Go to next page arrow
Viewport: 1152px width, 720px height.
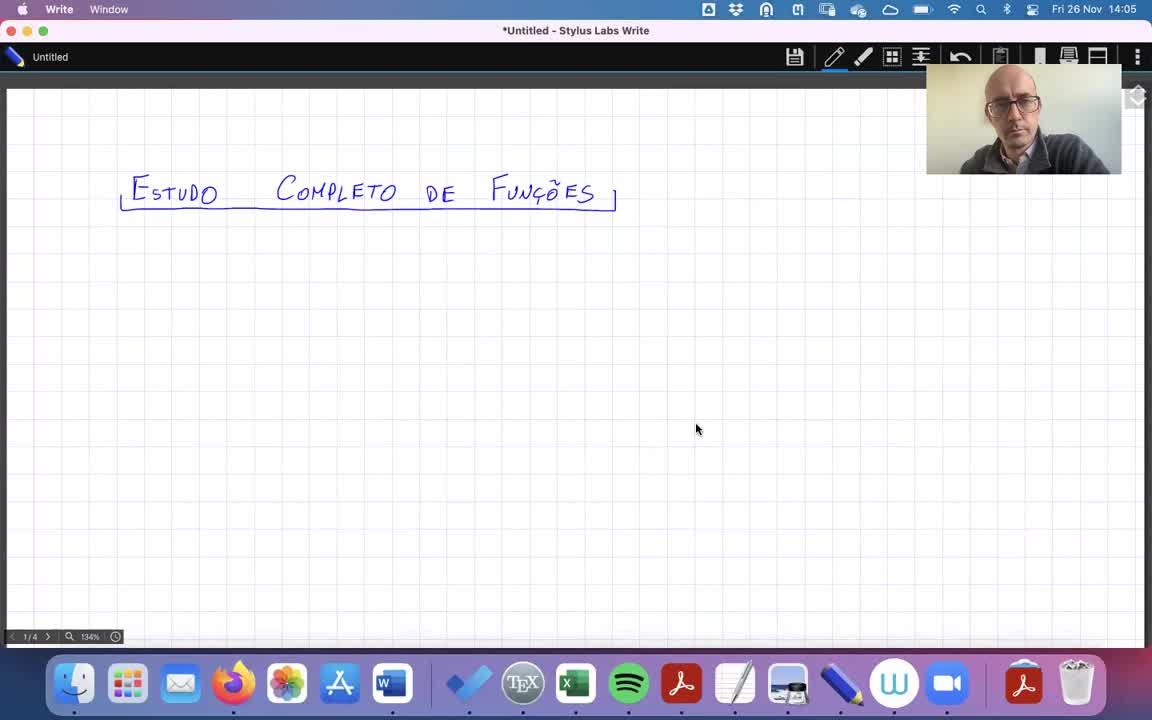(47, 637)
